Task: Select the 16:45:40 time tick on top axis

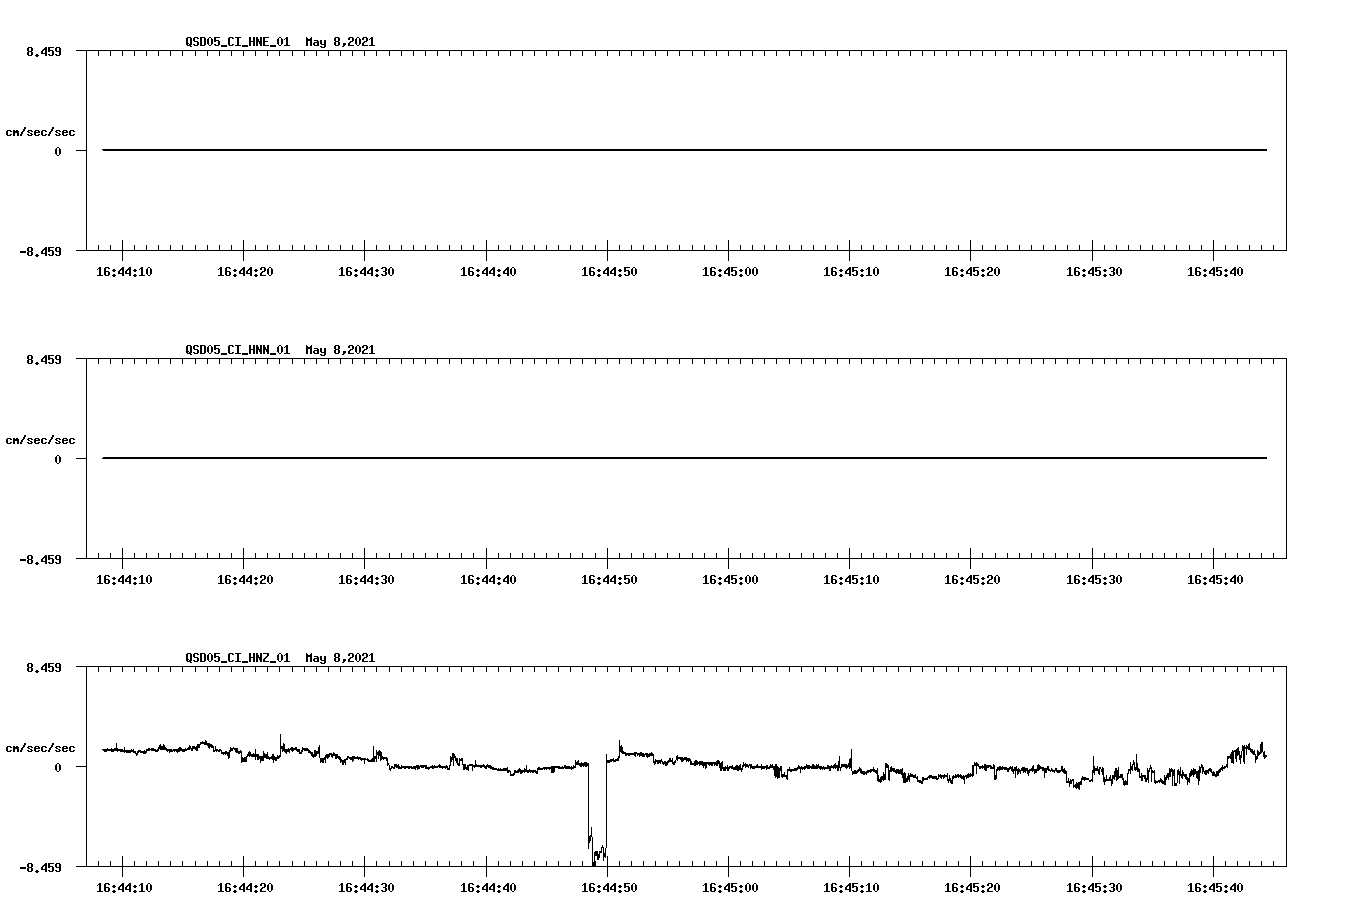Action: (1213, 269)
